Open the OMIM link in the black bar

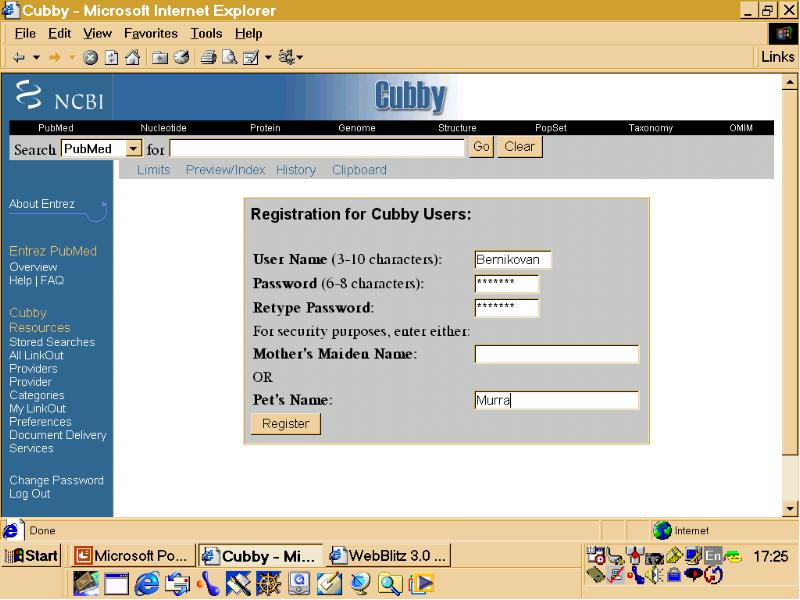(741, 128)
